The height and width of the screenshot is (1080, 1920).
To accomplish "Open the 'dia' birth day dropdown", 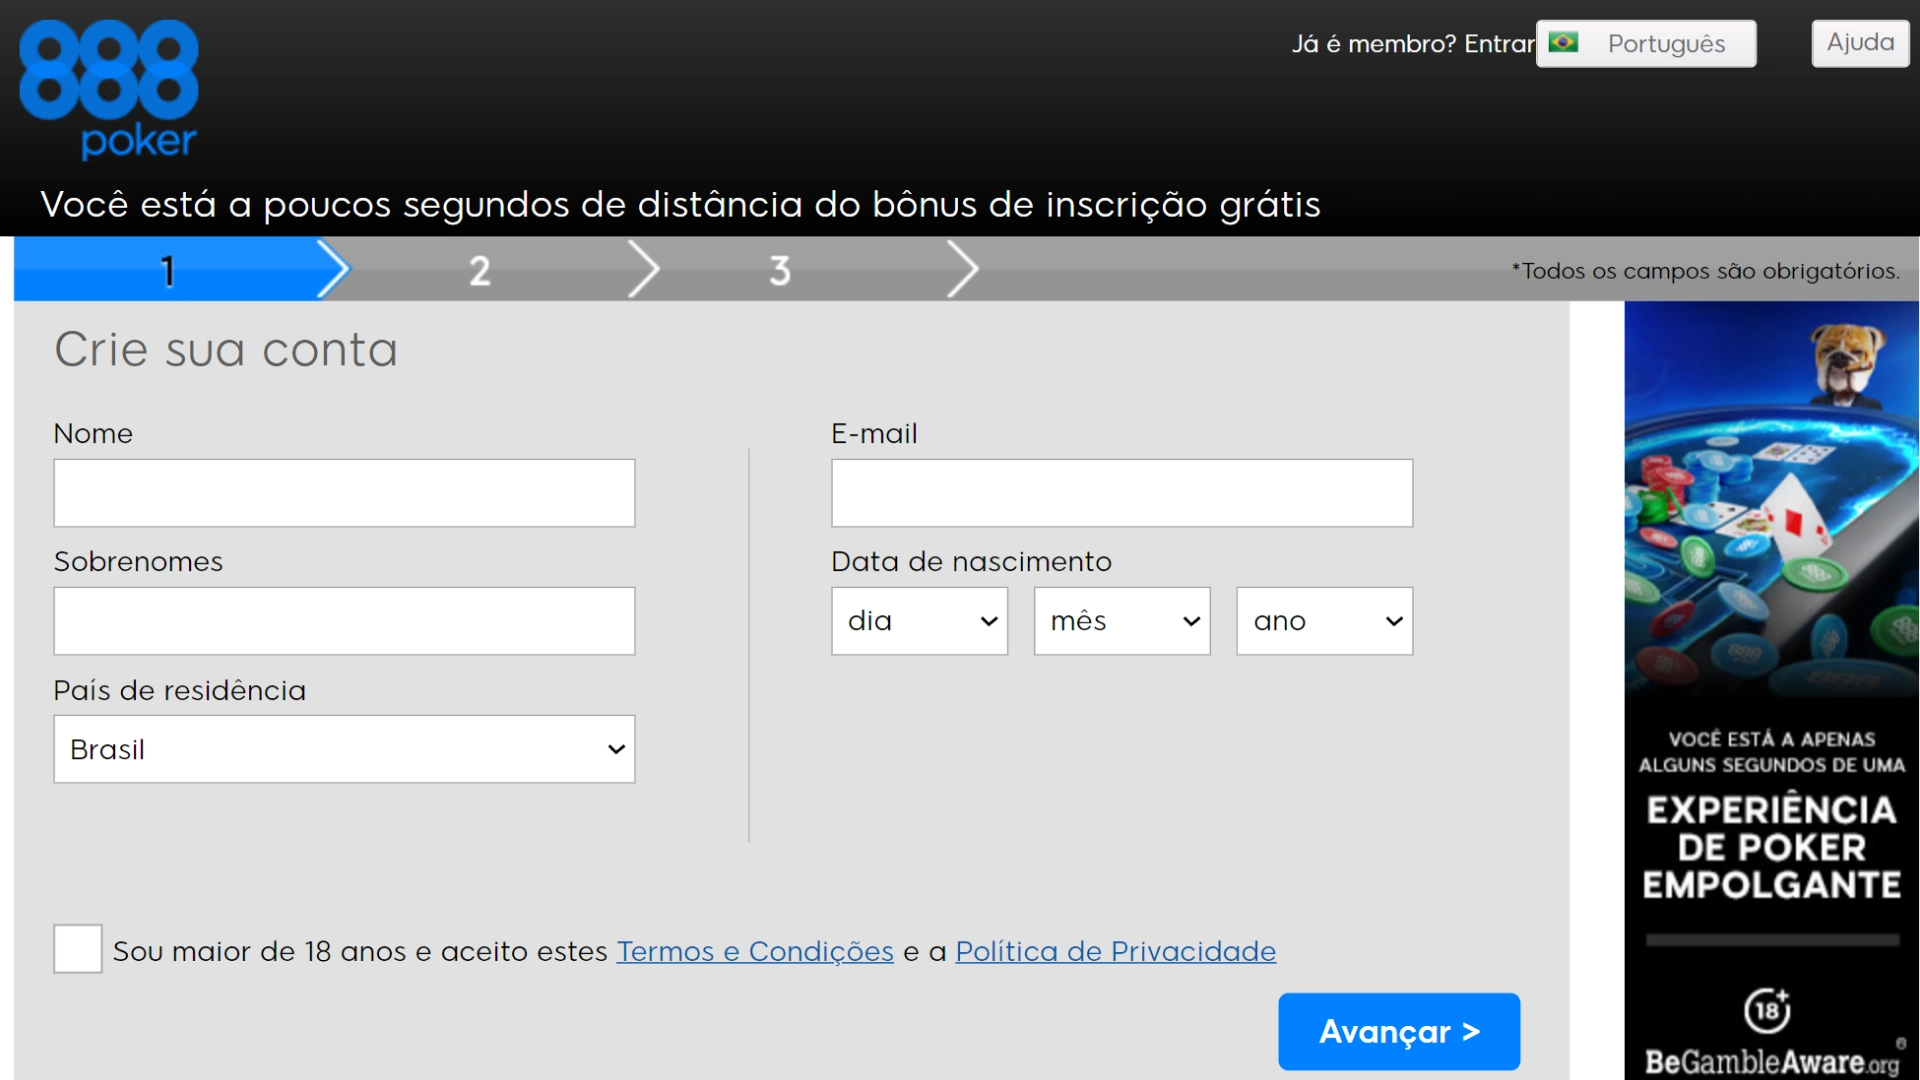I will pos(918,620).
